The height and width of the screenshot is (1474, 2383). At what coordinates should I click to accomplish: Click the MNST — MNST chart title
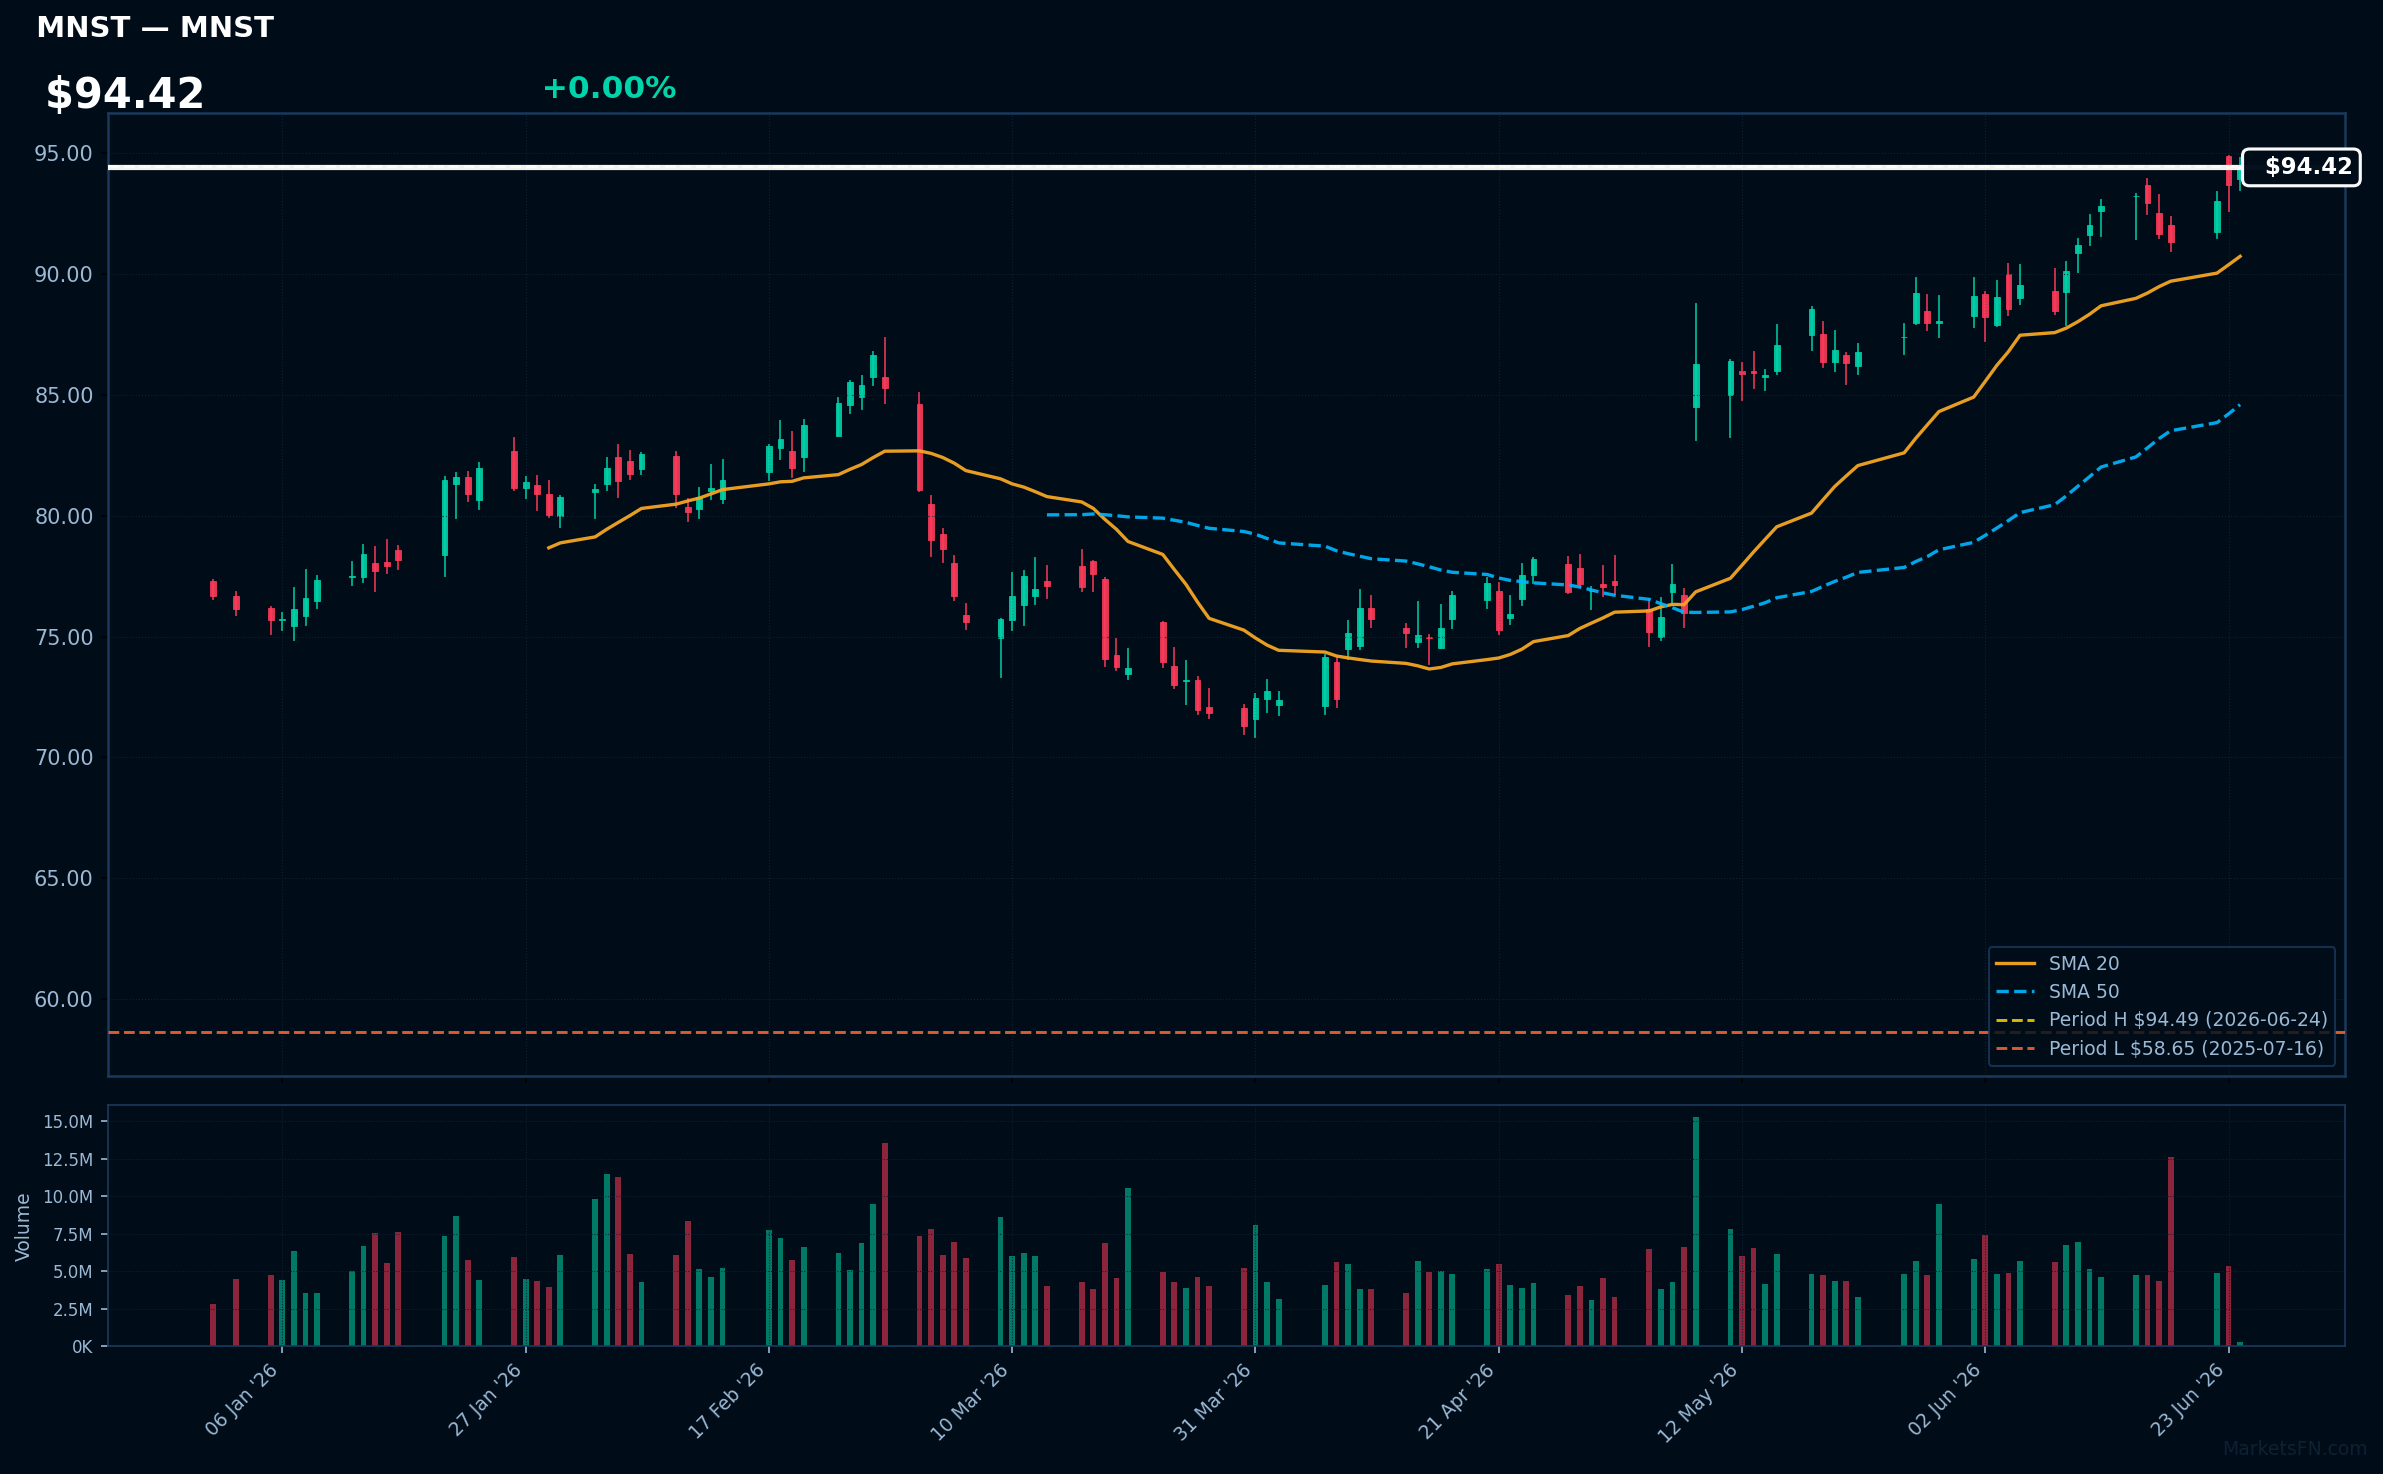[155, 27]
